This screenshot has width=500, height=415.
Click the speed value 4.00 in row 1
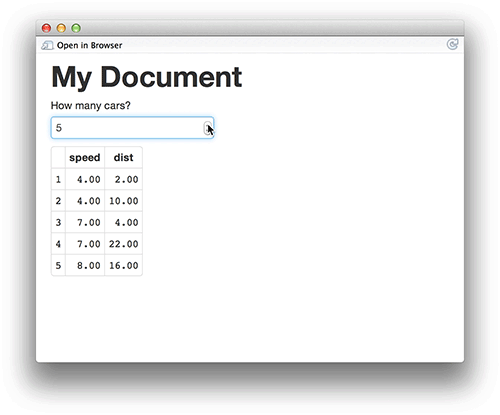click(89, 179)
